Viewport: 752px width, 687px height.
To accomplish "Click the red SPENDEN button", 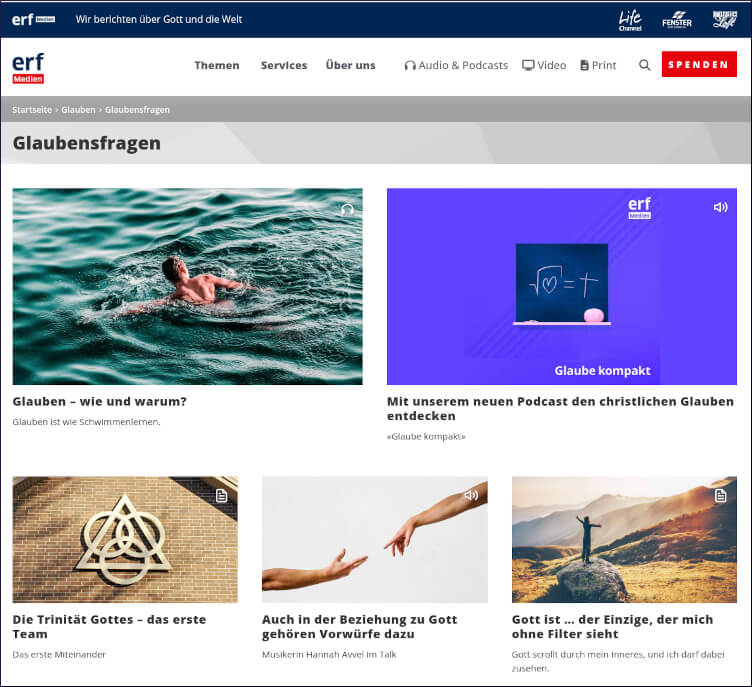I will click(699, 64).
